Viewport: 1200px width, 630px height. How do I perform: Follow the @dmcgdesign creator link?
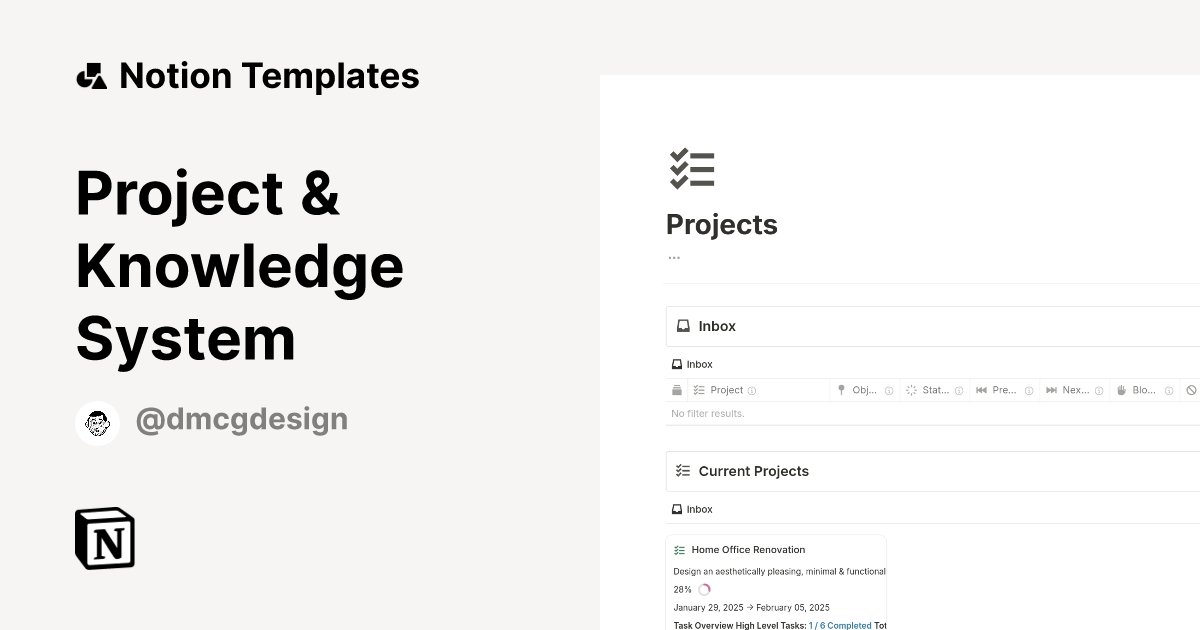[241, 419]
